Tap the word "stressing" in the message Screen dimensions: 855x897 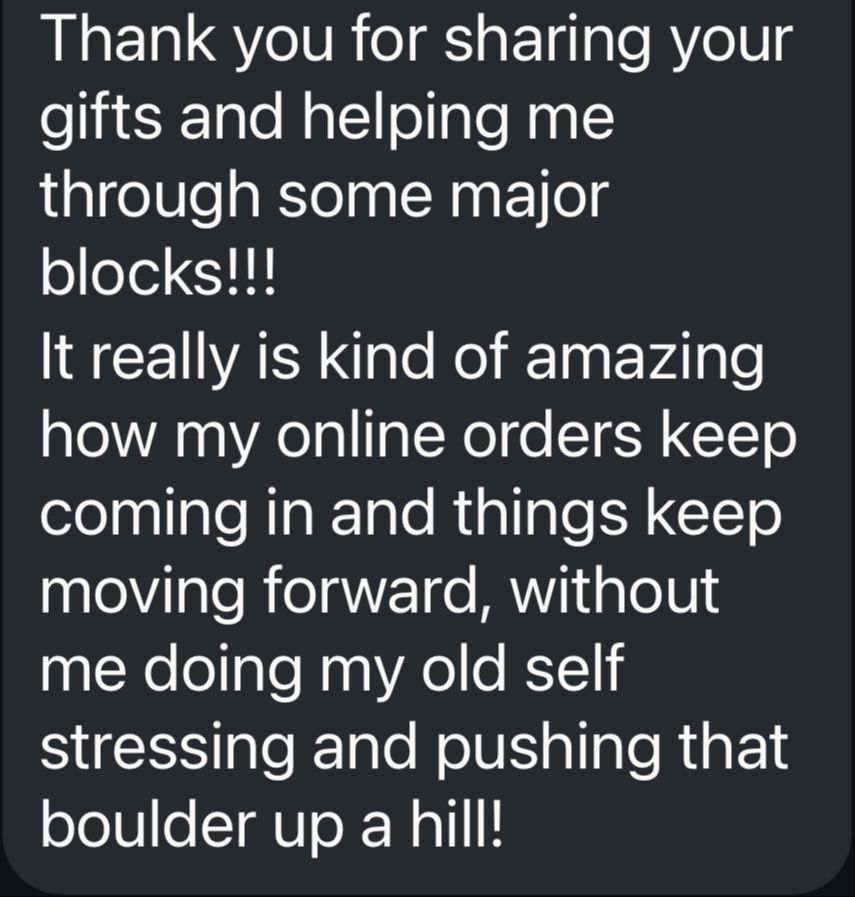pyautogui.click(x=166, y=751)
